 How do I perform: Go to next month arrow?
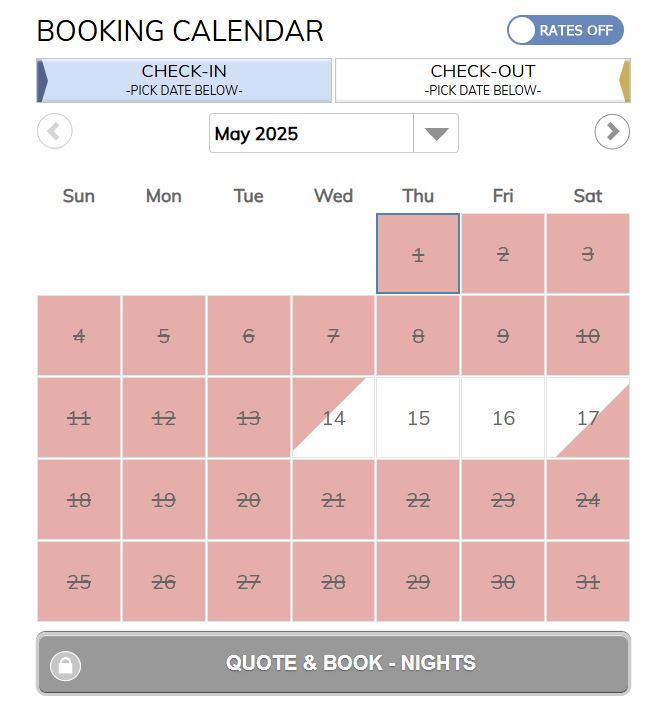612,131
